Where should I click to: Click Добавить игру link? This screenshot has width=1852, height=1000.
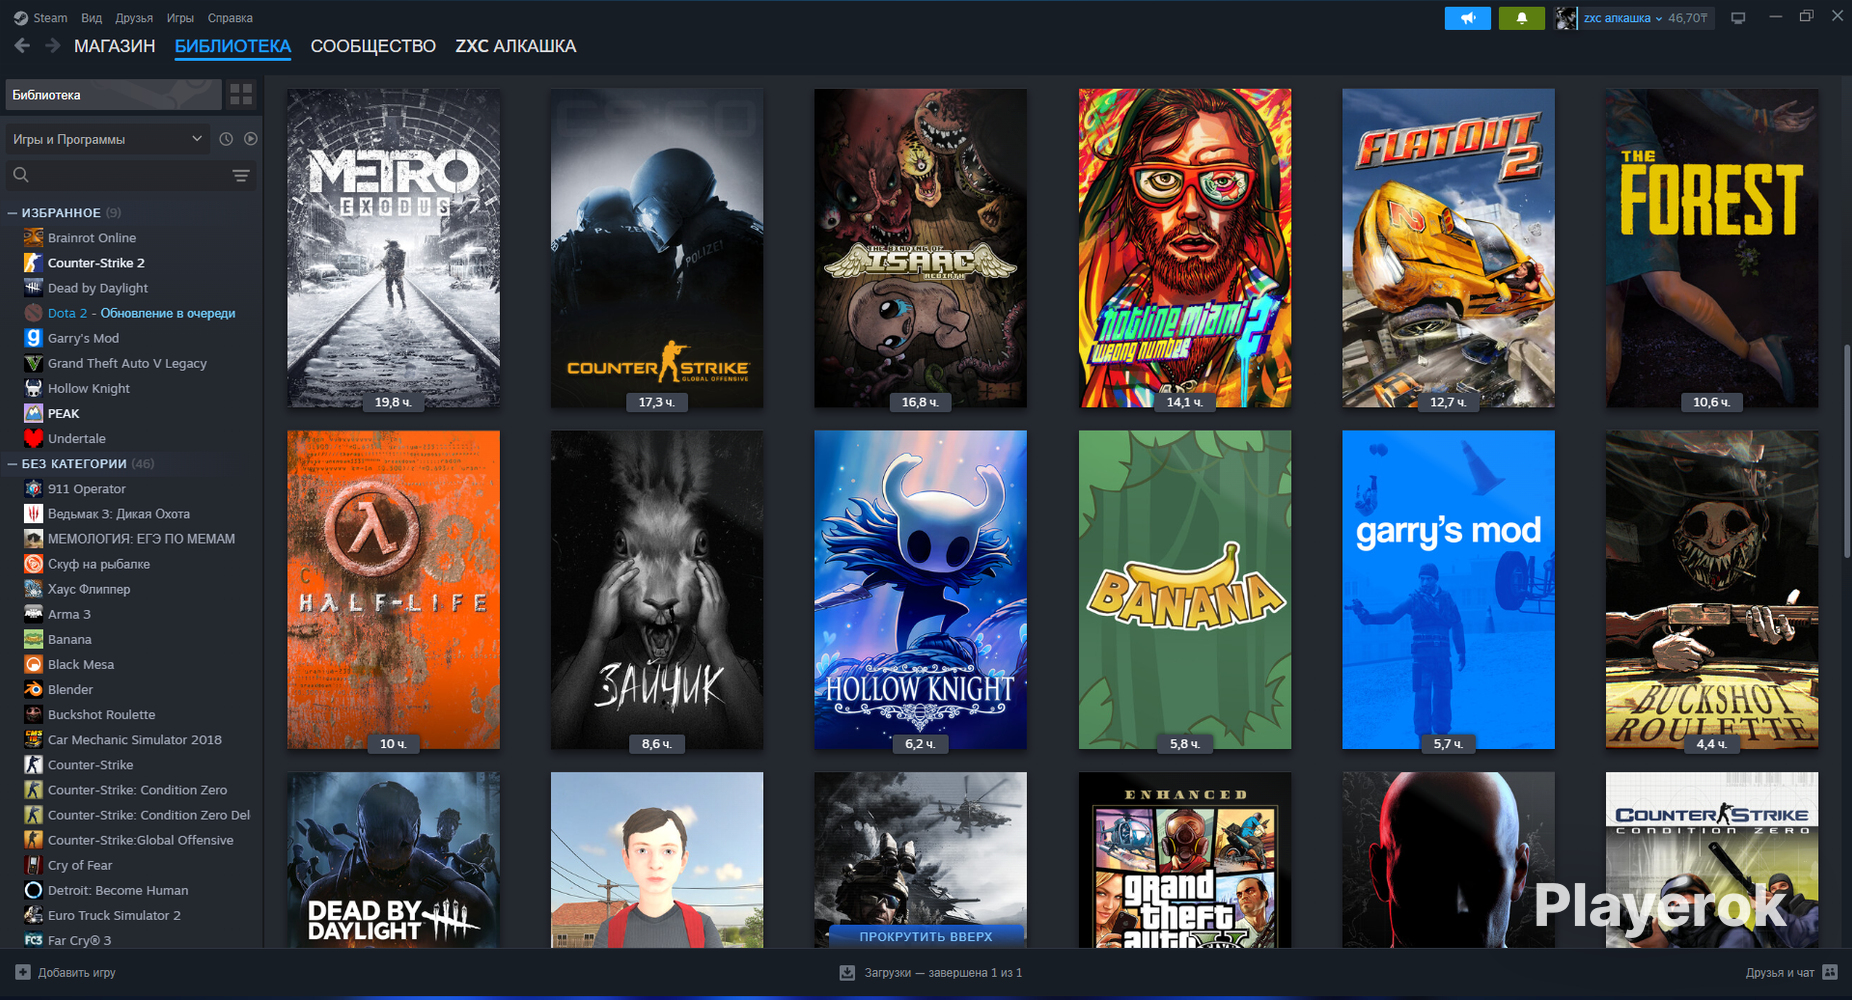click(x=77, y=972)
